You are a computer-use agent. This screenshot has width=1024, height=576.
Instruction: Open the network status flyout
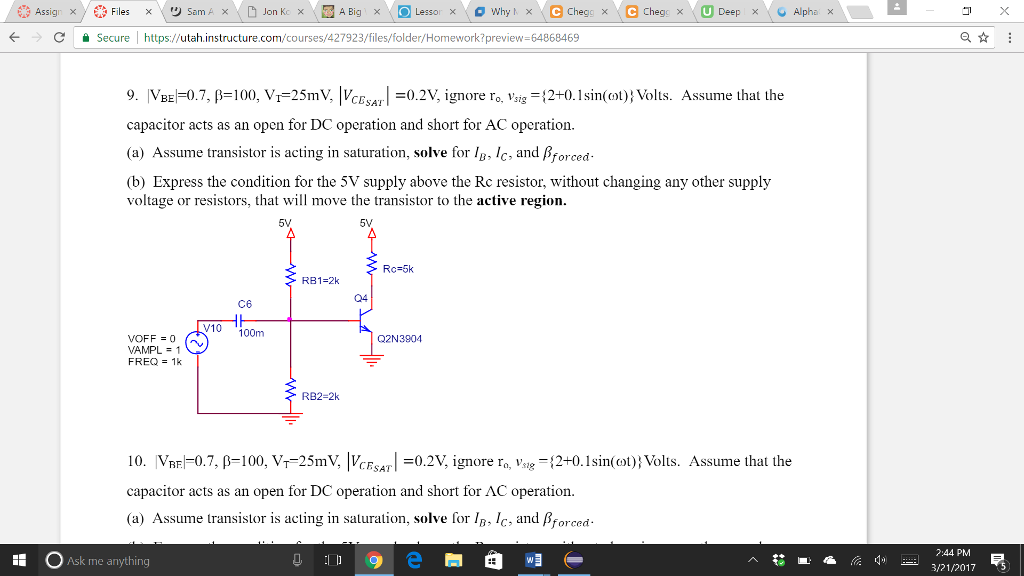click(x=855, y=560)
